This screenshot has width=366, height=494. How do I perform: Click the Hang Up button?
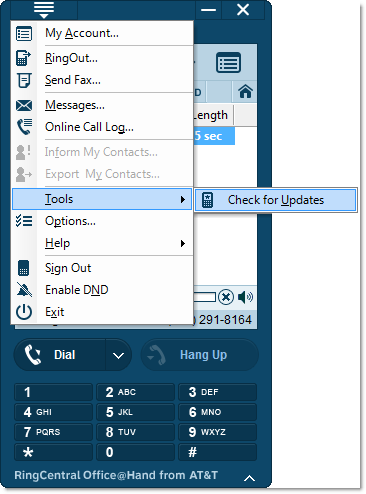200,355
